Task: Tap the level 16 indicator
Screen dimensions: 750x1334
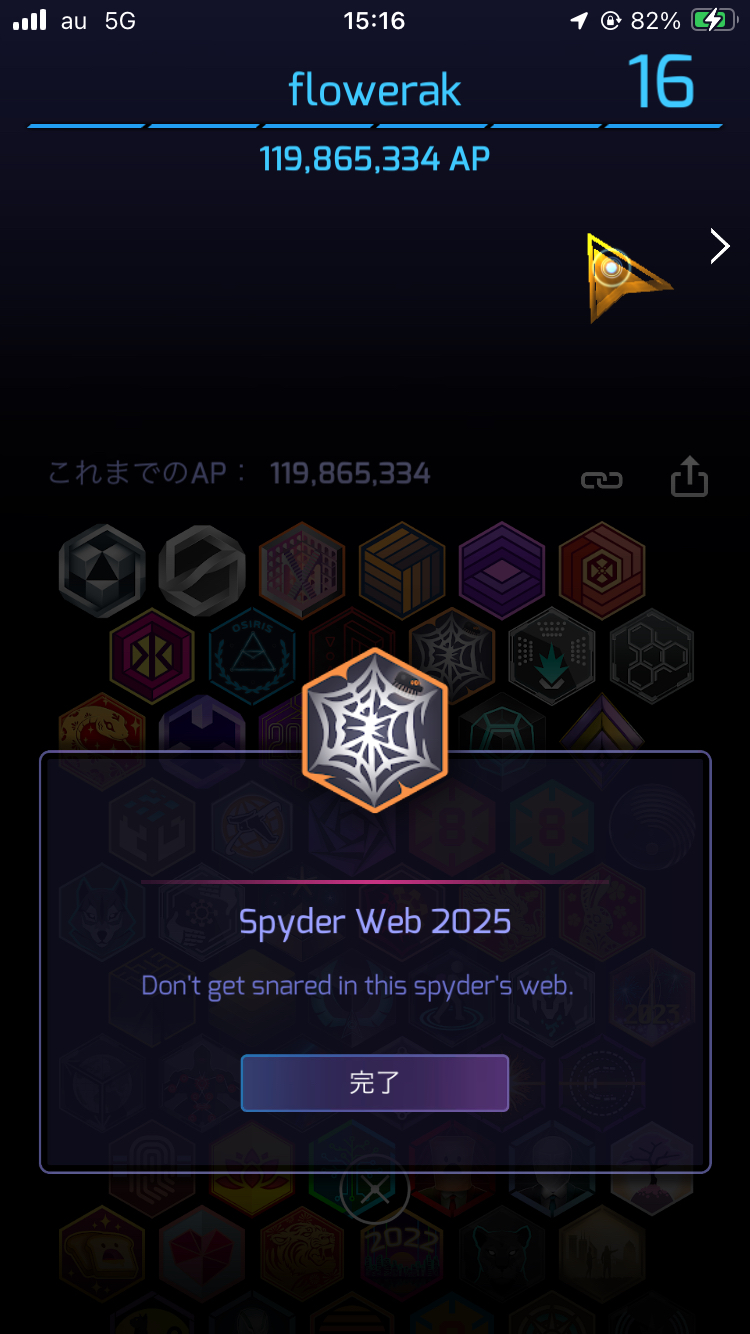Action: (661, 82)
